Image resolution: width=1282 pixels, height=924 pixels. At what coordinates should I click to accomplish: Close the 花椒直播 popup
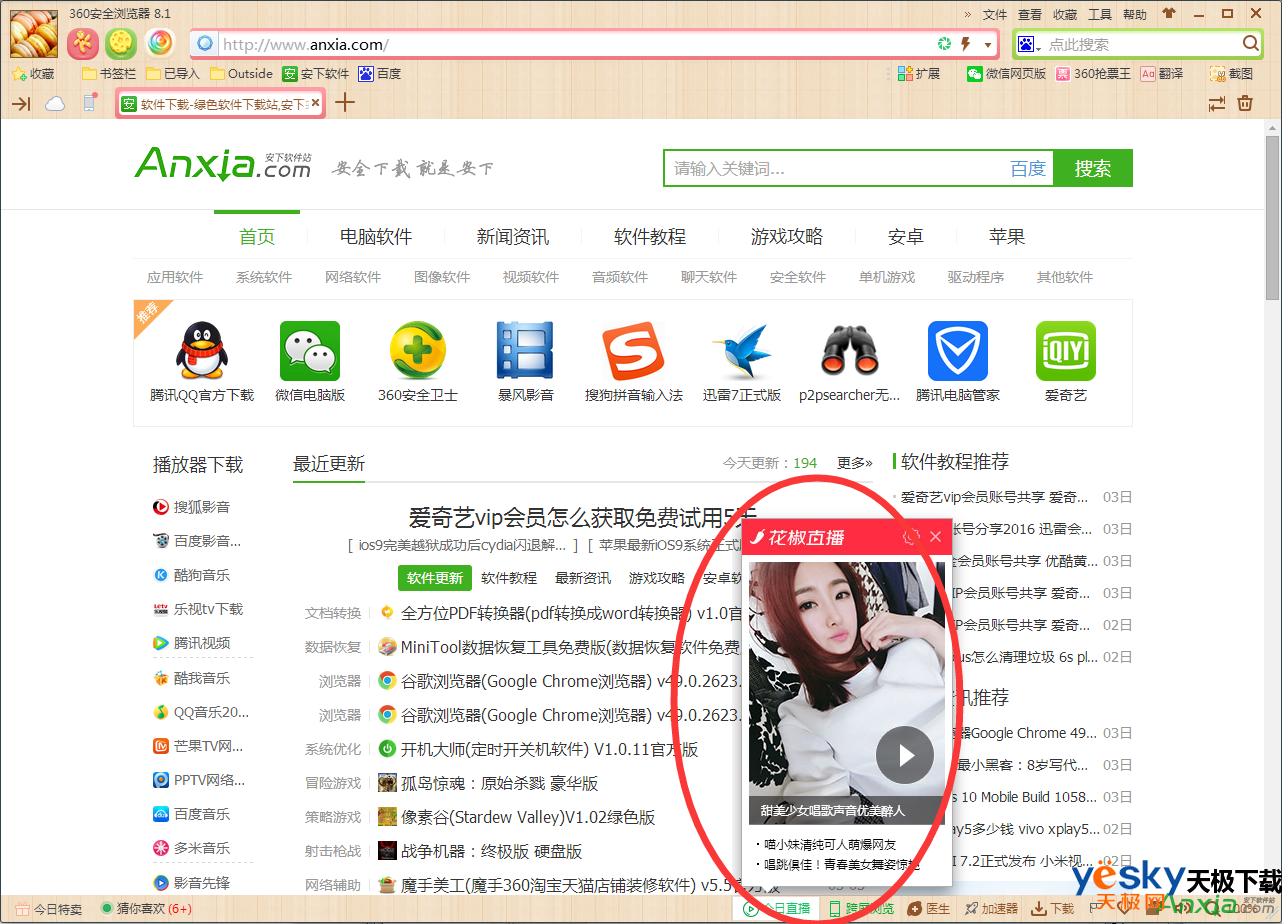[936, 537]
